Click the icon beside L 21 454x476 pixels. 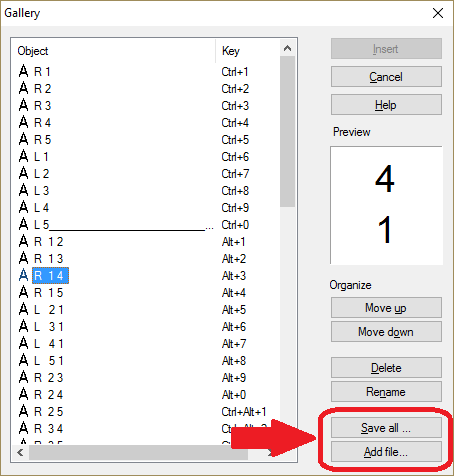coord(23,309)
